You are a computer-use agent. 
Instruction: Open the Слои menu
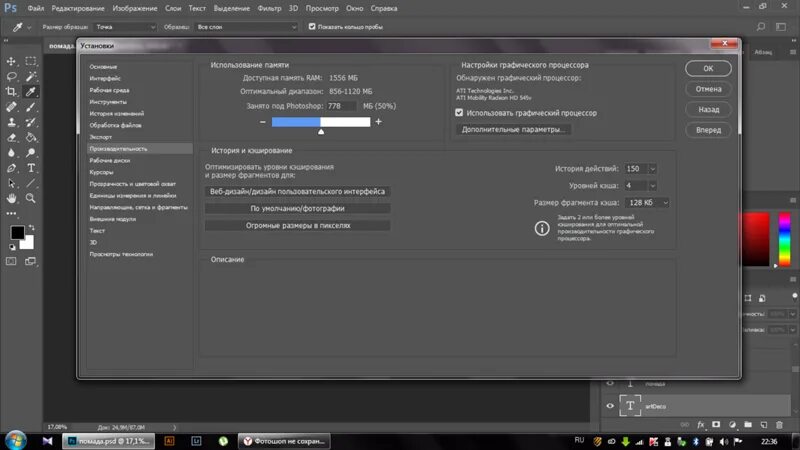click(173, 9)
